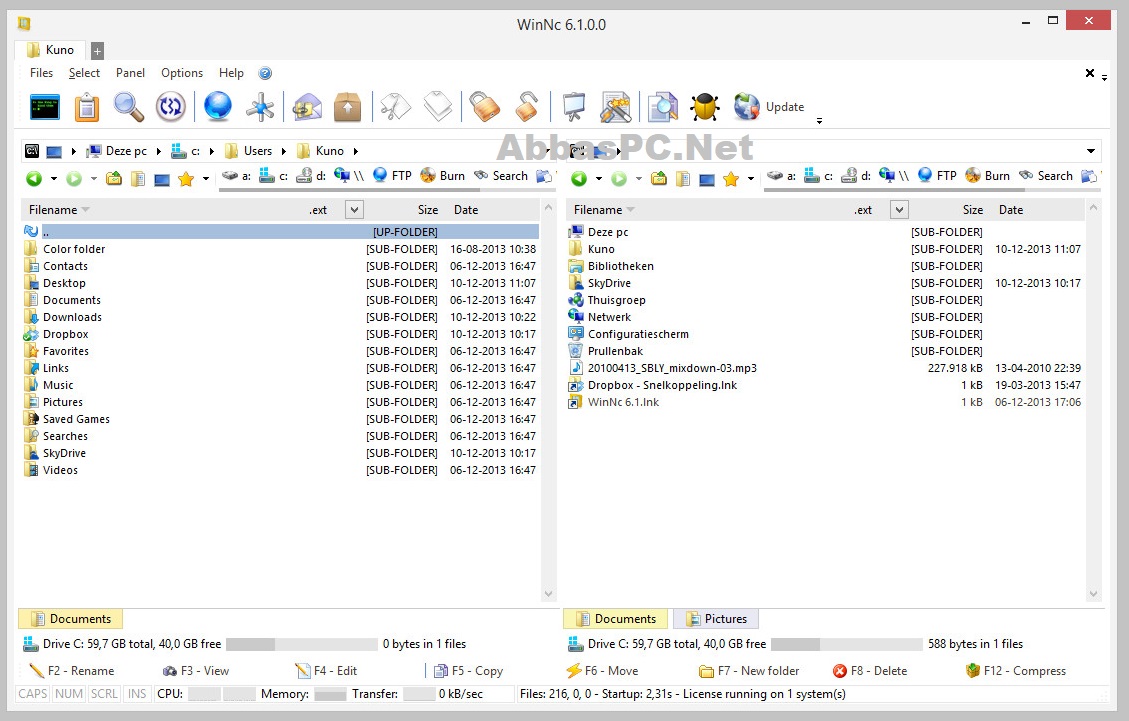Select the Documents tab in left panel
Image resolution: width=1129 pixels, height=721 pixels.
pos(71,619)
